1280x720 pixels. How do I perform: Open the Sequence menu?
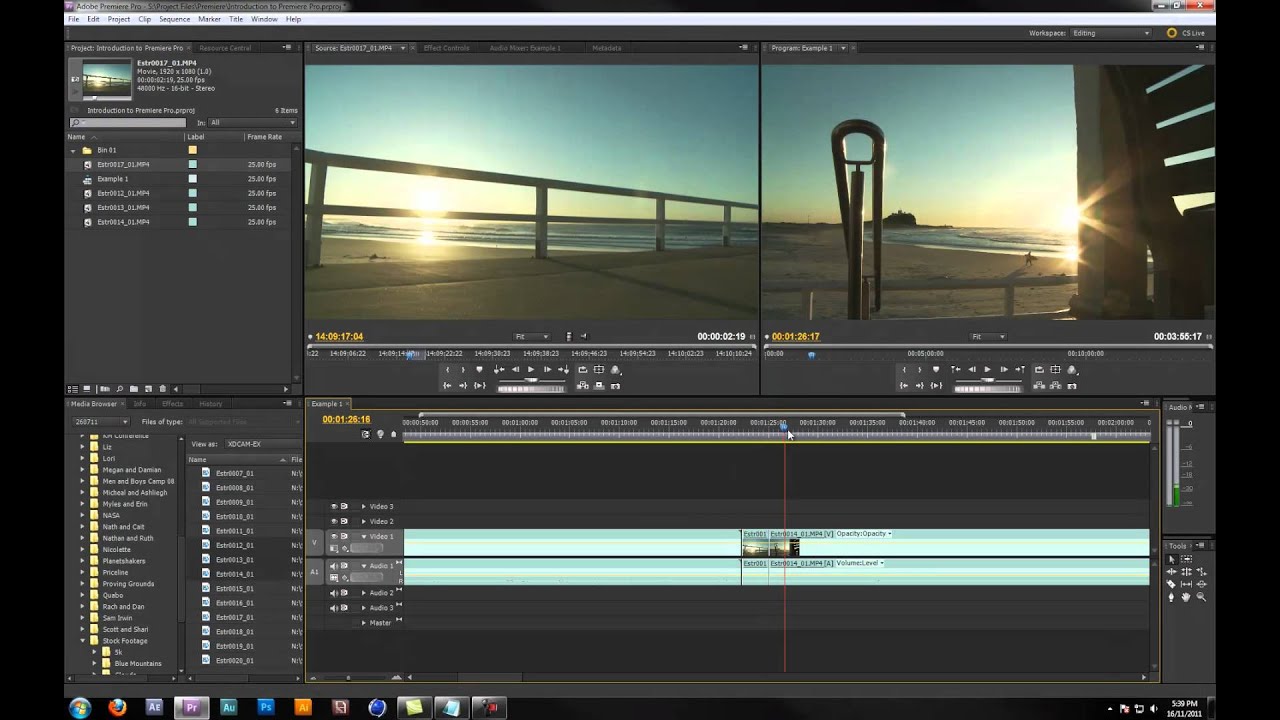click(174, 19)
